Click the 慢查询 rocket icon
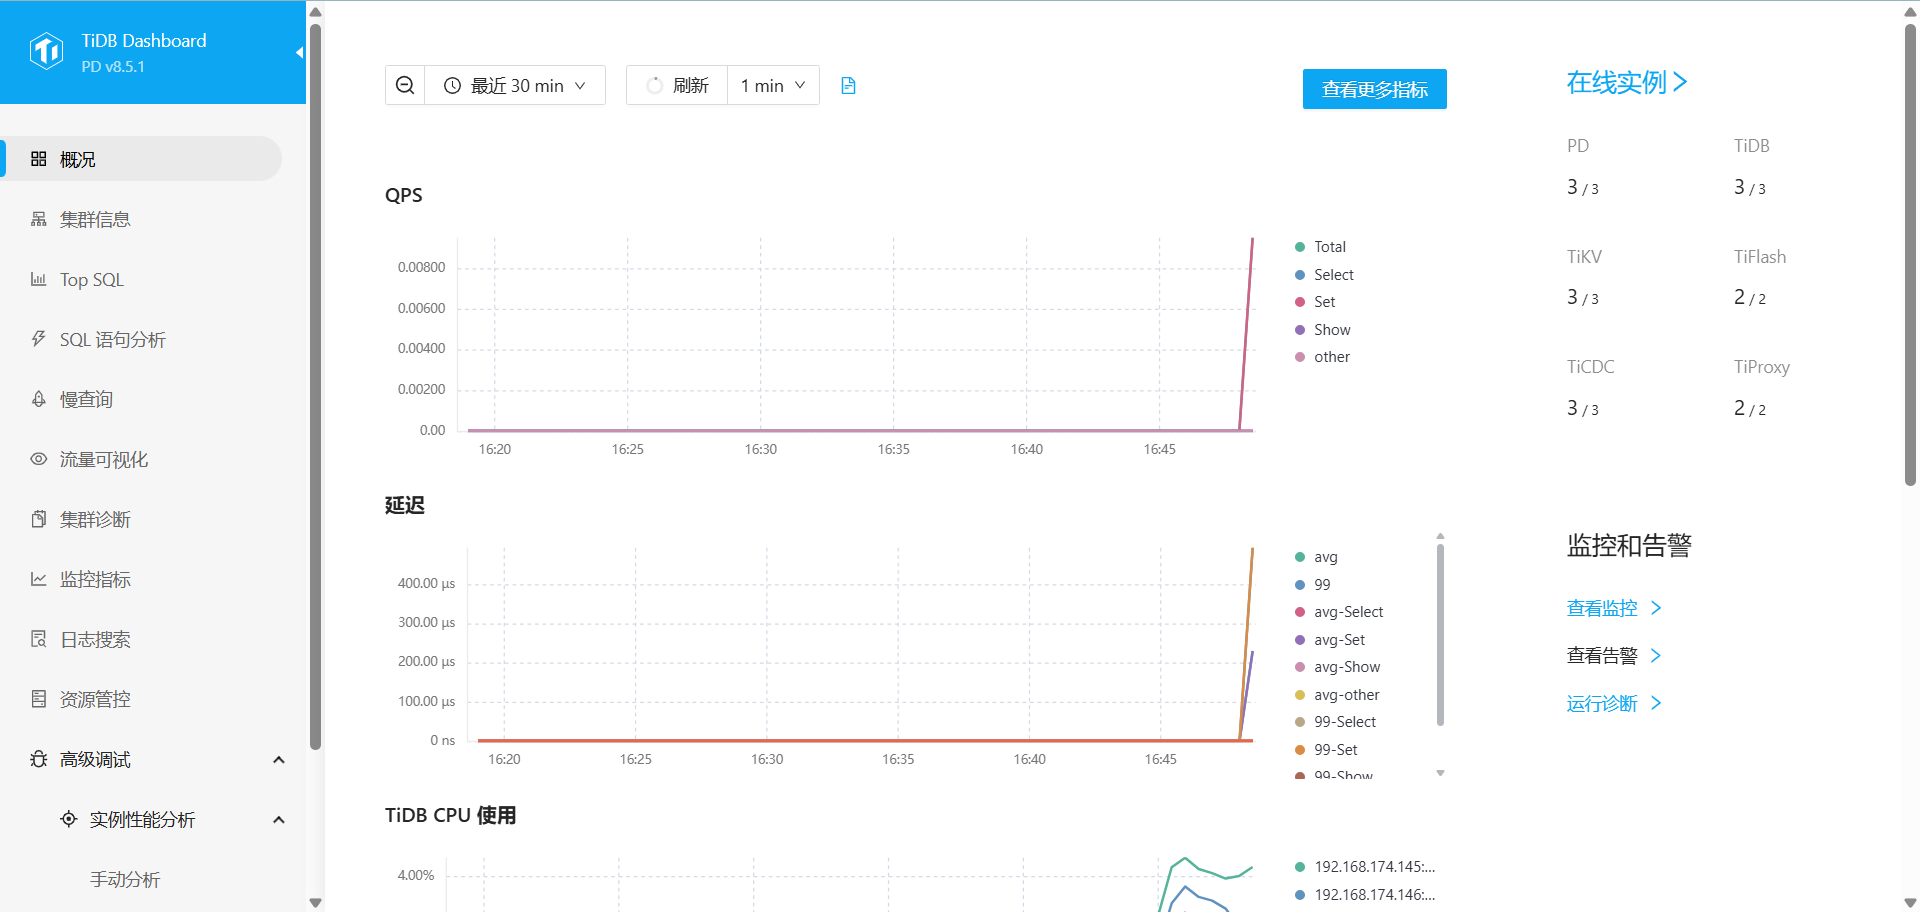This screenshot has height=912, width=1920. point(39,399)
